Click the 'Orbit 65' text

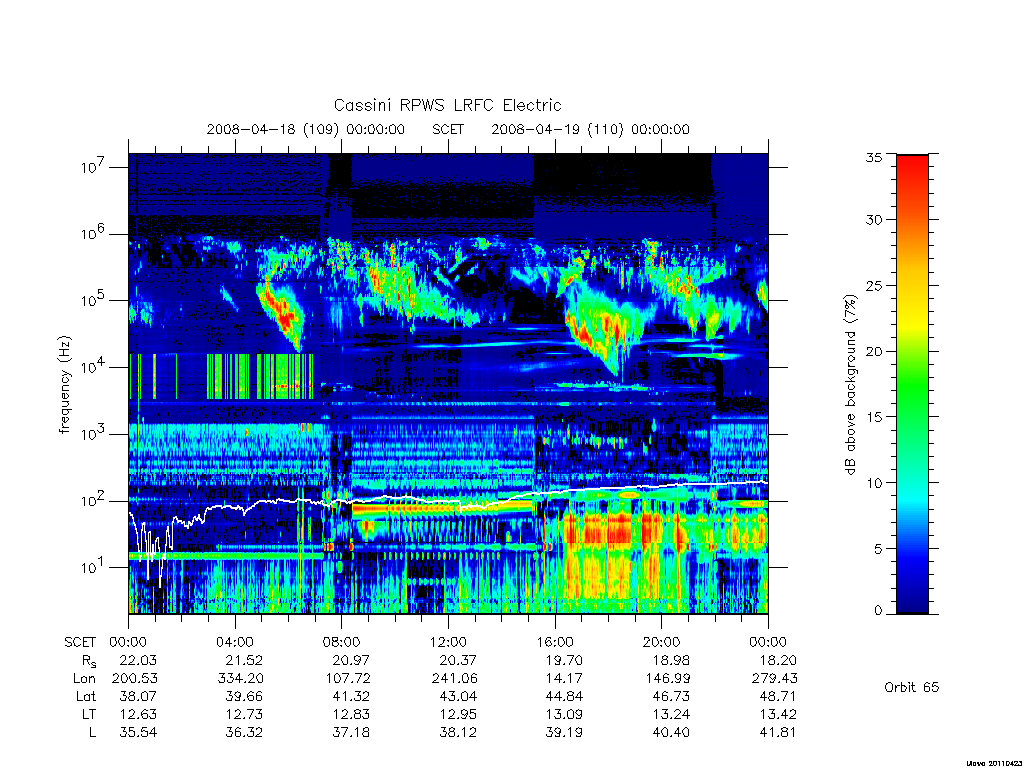click(912, 687)
